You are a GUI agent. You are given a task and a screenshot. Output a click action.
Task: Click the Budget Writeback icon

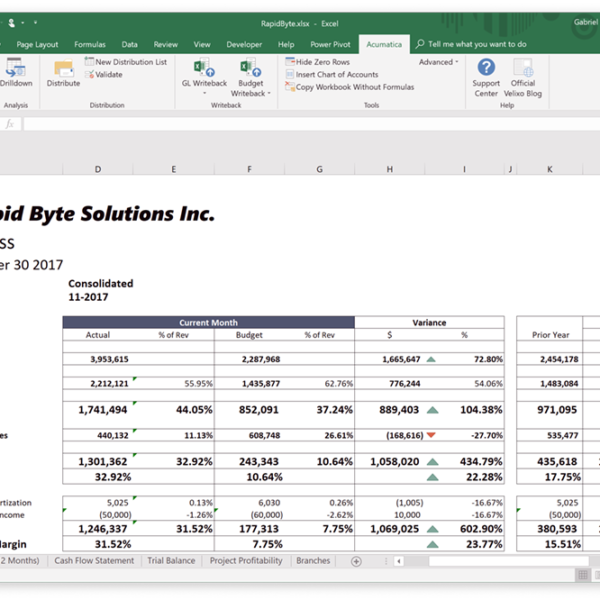click(251, 67)
